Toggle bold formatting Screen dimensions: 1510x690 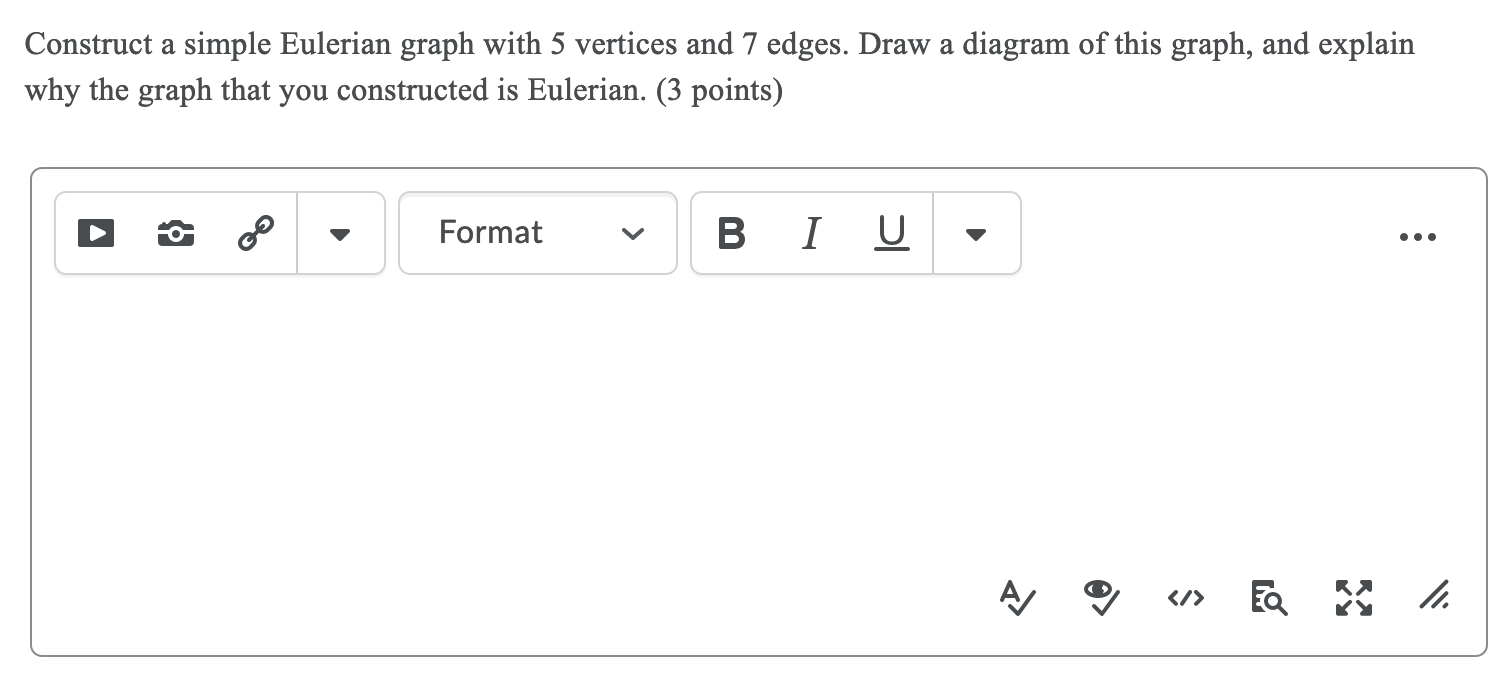[731, 233]
